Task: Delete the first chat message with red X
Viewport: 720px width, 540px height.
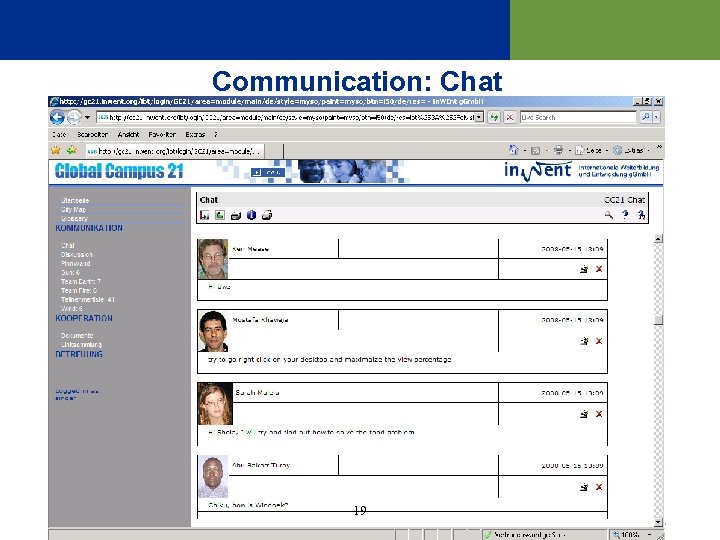Action: pos(599,269)
